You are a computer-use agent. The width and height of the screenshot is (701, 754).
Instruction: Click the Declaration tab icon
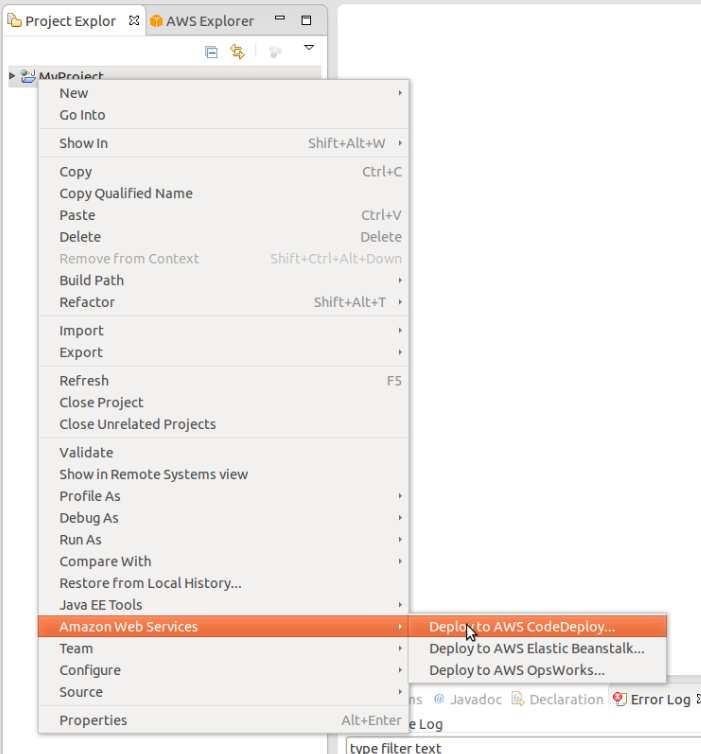(517, 699)
